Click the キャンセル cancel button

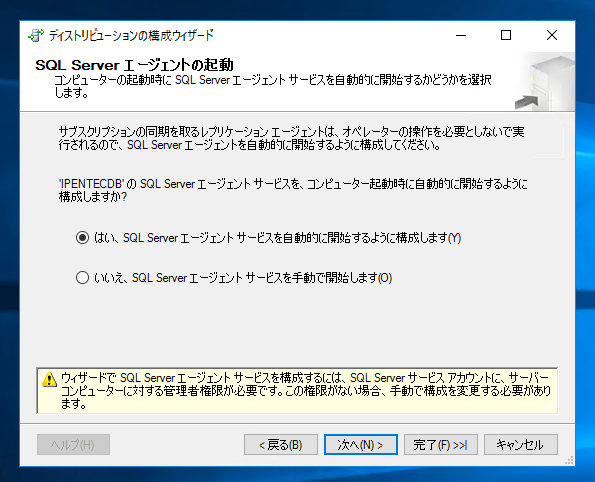[521, 444]
